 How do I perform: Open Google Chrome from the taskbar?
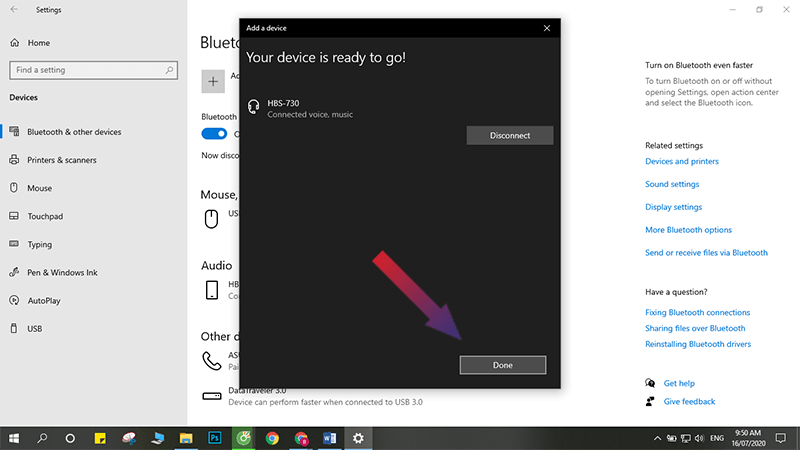(x=272, y=438)
